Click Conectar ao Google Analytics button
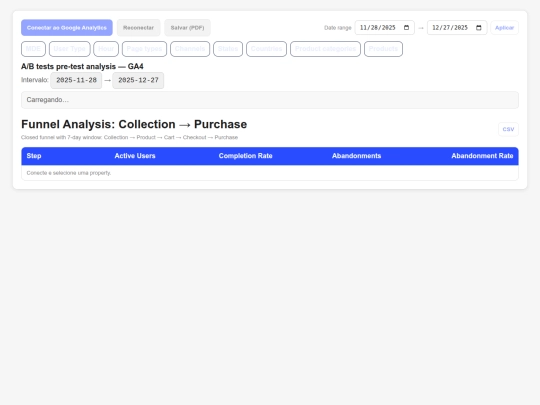This screenshot has width=540, height=405. click(x=67, y=28)
